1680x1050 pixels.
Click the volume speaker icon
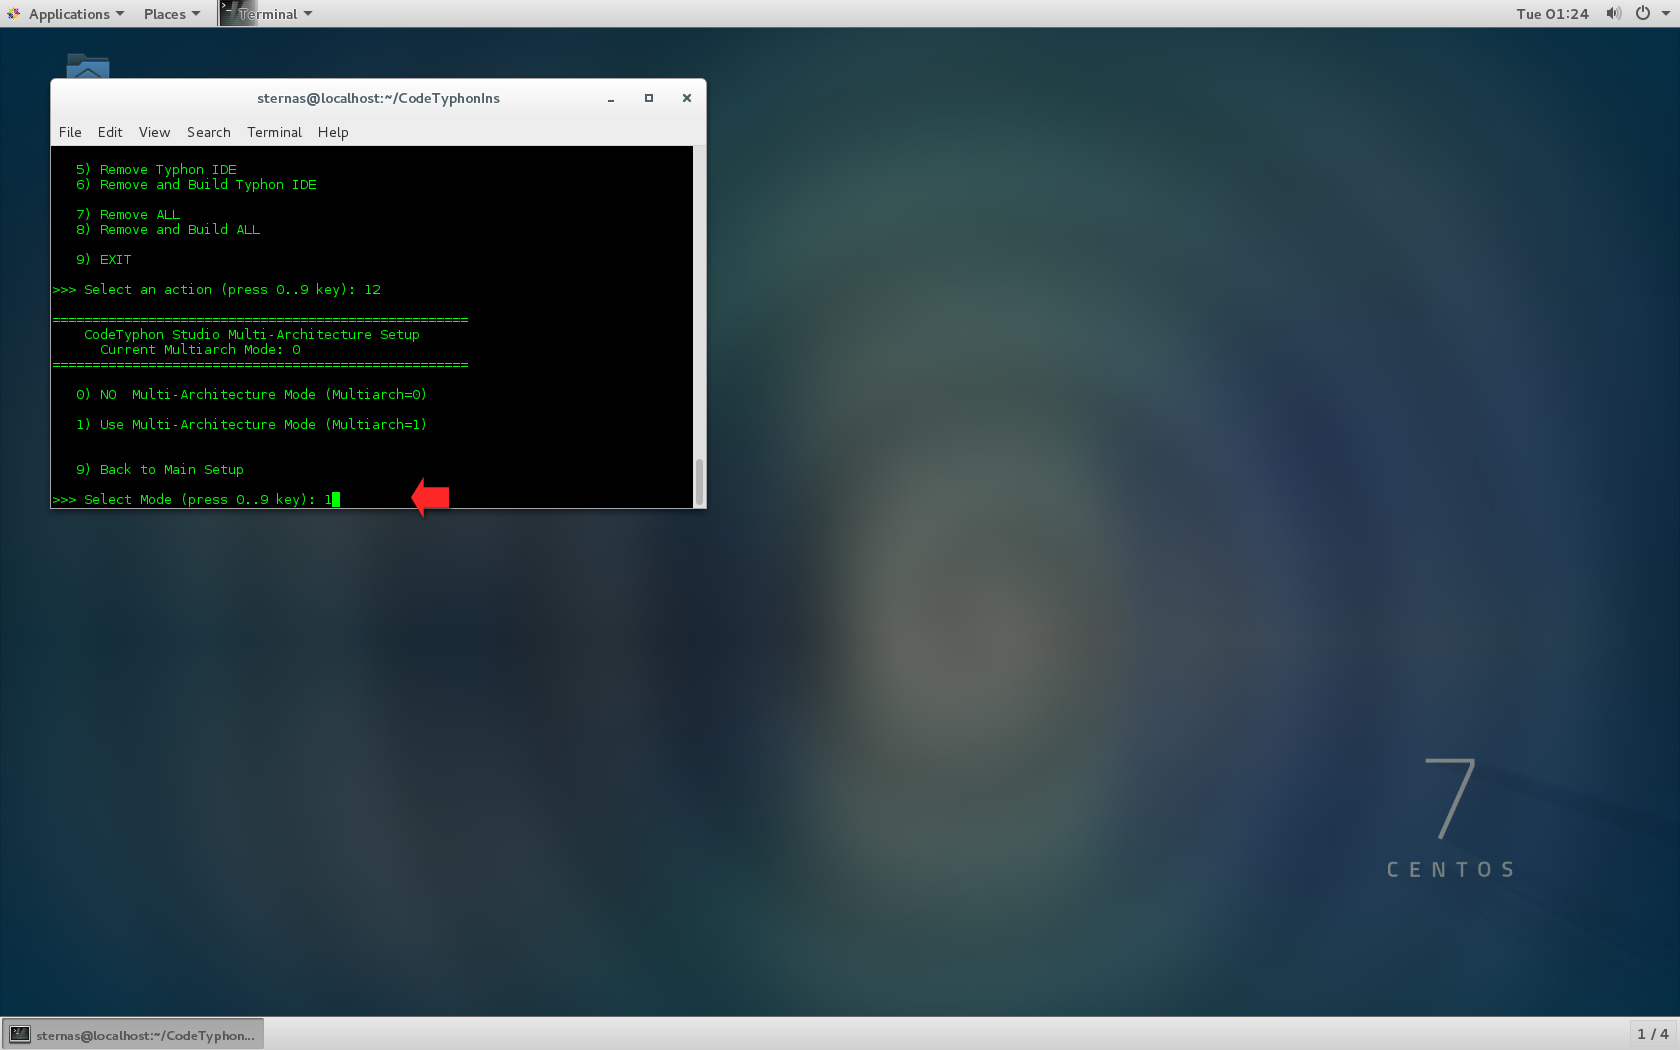point(1613,13)
